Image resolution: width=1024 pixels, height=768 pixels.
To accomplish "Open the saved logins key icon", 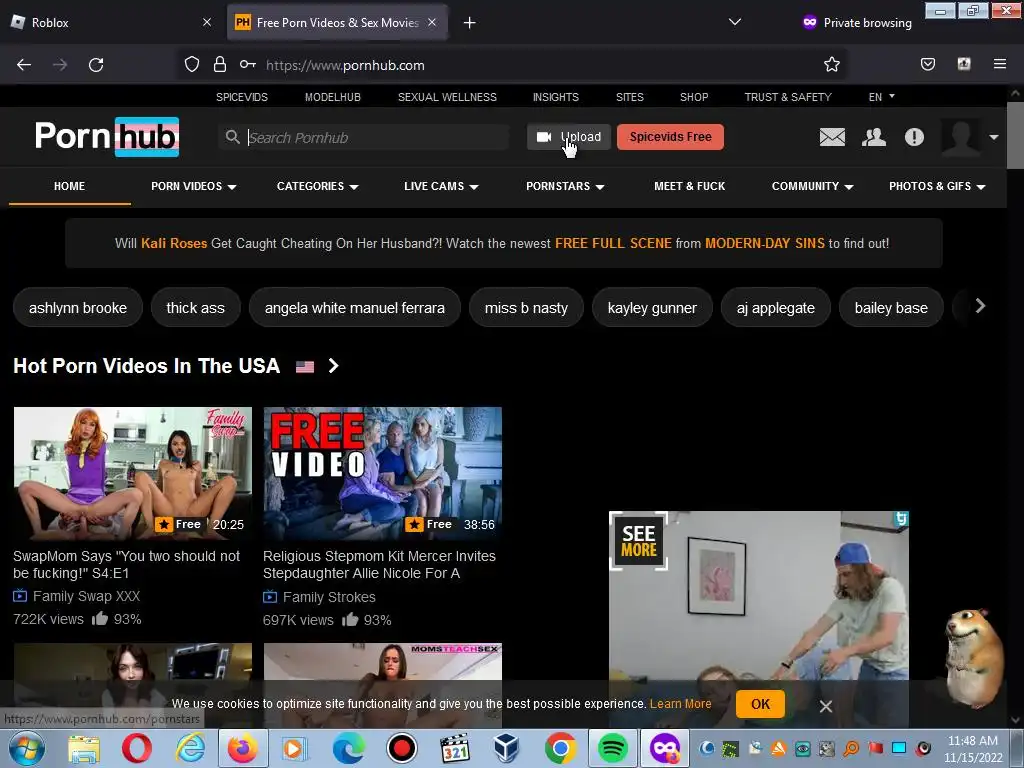I will (x=248, y=65).
